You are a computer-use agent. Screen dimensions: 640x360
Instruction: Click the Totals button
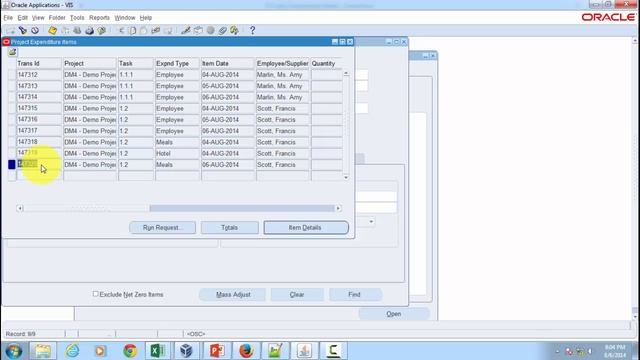click(229, 227)
